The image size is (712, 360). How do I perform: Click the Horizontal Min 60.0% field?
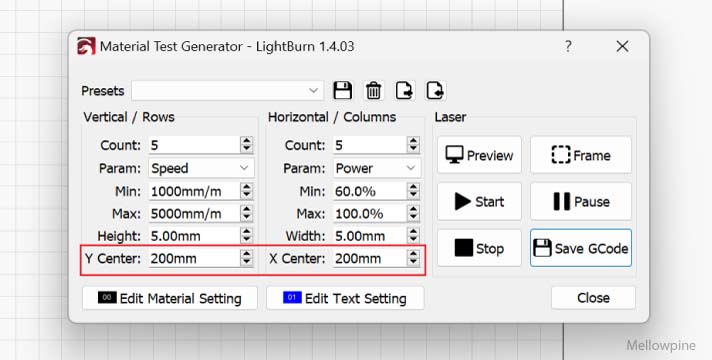(370, 191)
